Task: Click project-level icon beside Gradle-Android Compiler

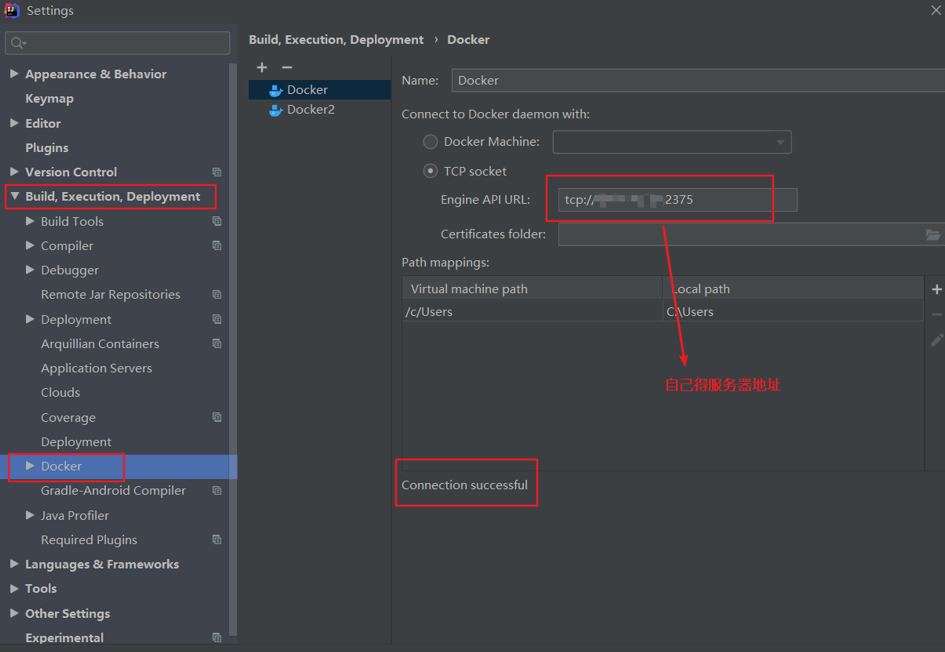Action: [x=217, y=491]
